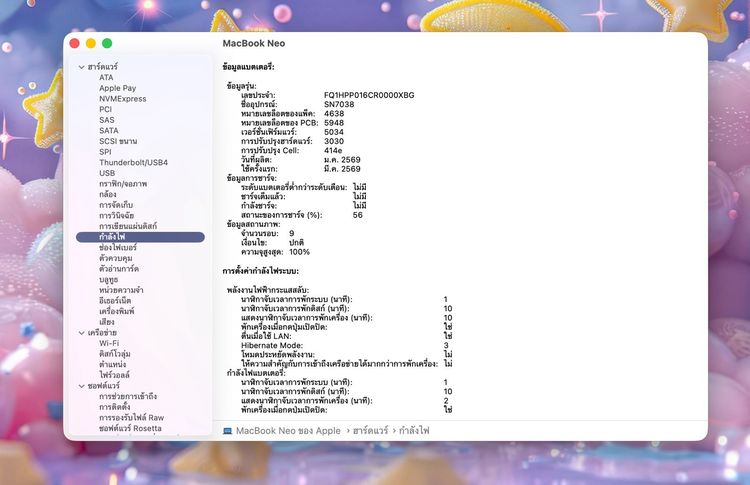Select ดิสก์โวลุ่ม in the sidebar
This screenshot has height=485, width=750.
click(x=114, y=353)
